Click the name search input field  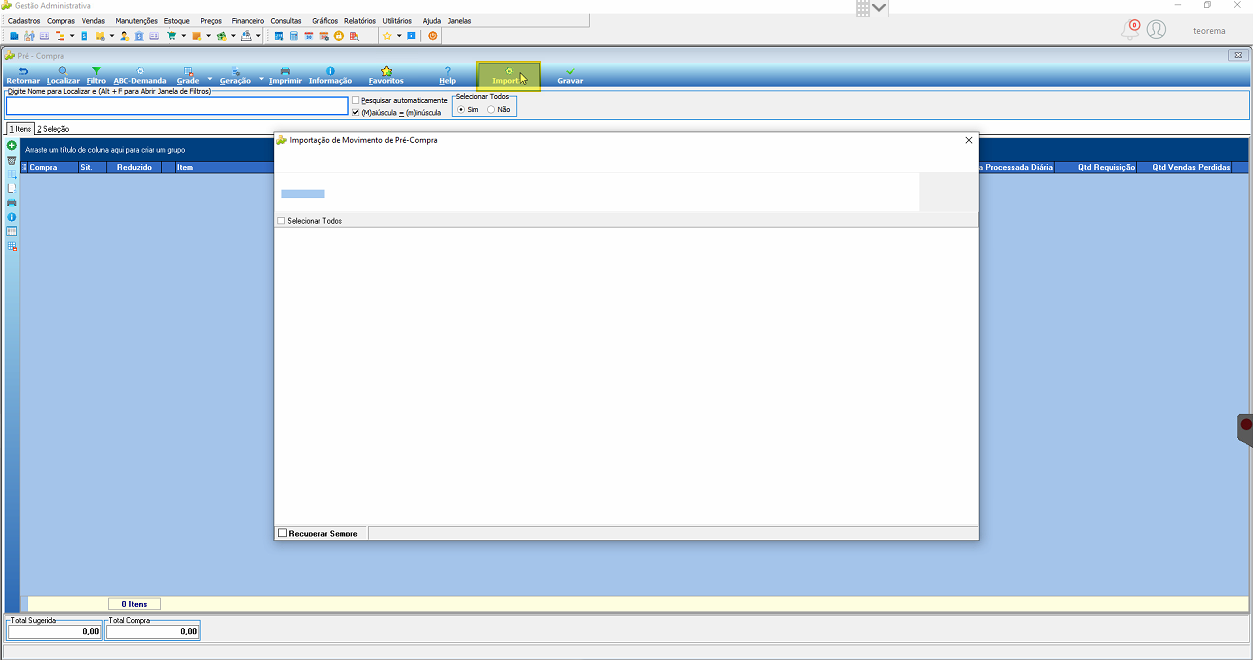tap(177, 105)
